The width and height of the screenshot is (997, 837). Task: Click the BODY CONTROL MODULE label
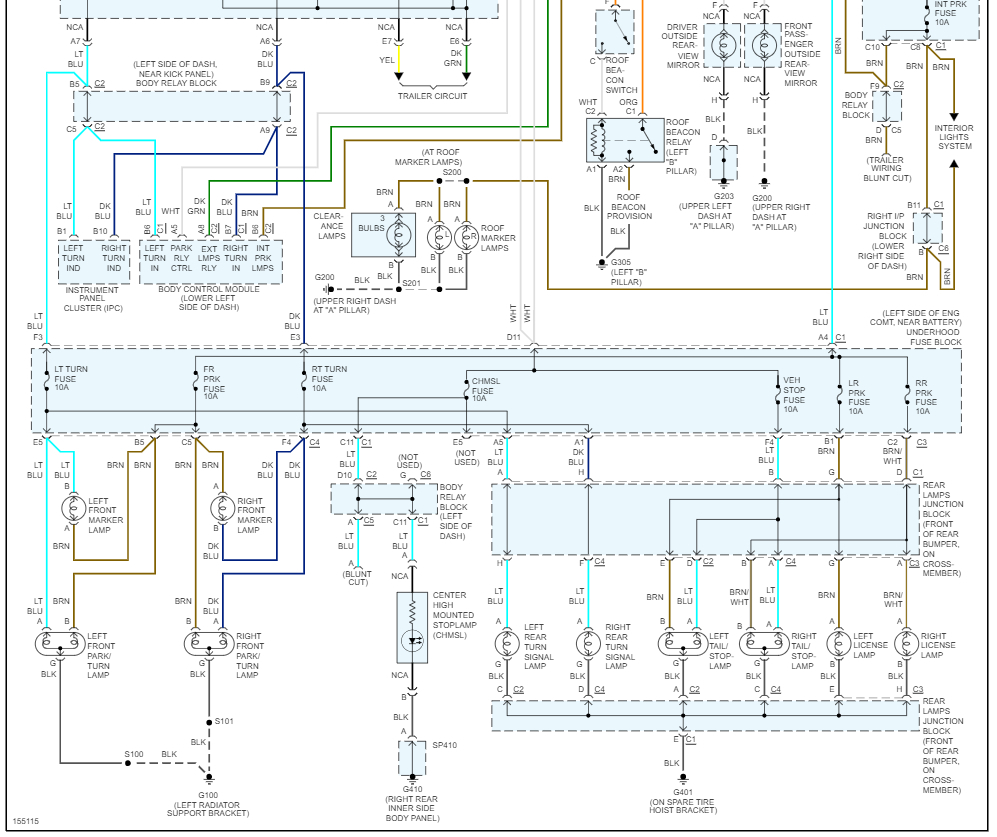click(209, 289)
